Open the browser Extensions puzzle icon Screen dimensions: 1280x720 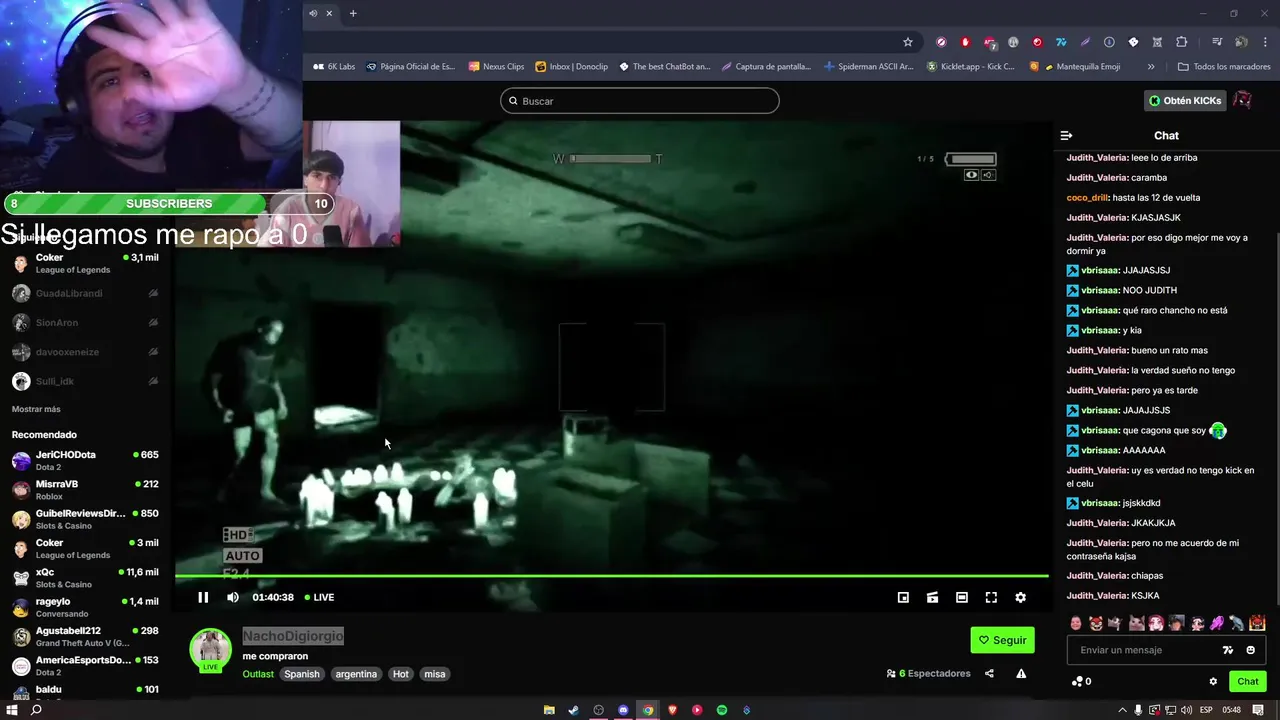point(1181,42)
